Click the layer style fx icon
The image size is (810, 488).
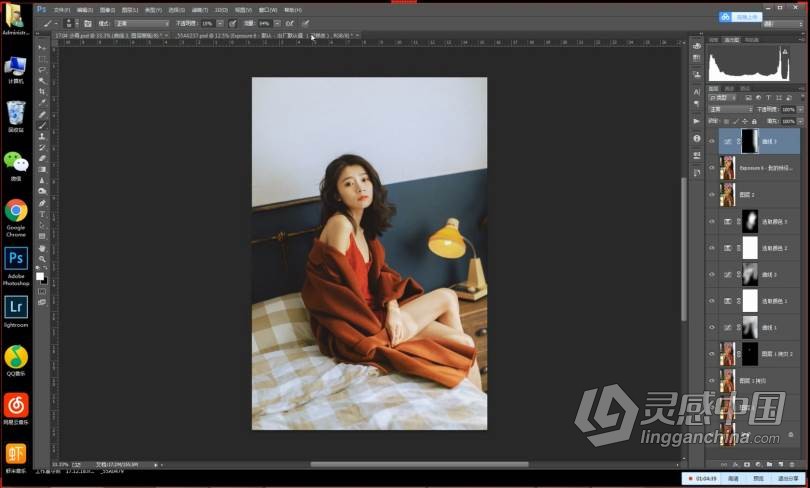(735, 465)
